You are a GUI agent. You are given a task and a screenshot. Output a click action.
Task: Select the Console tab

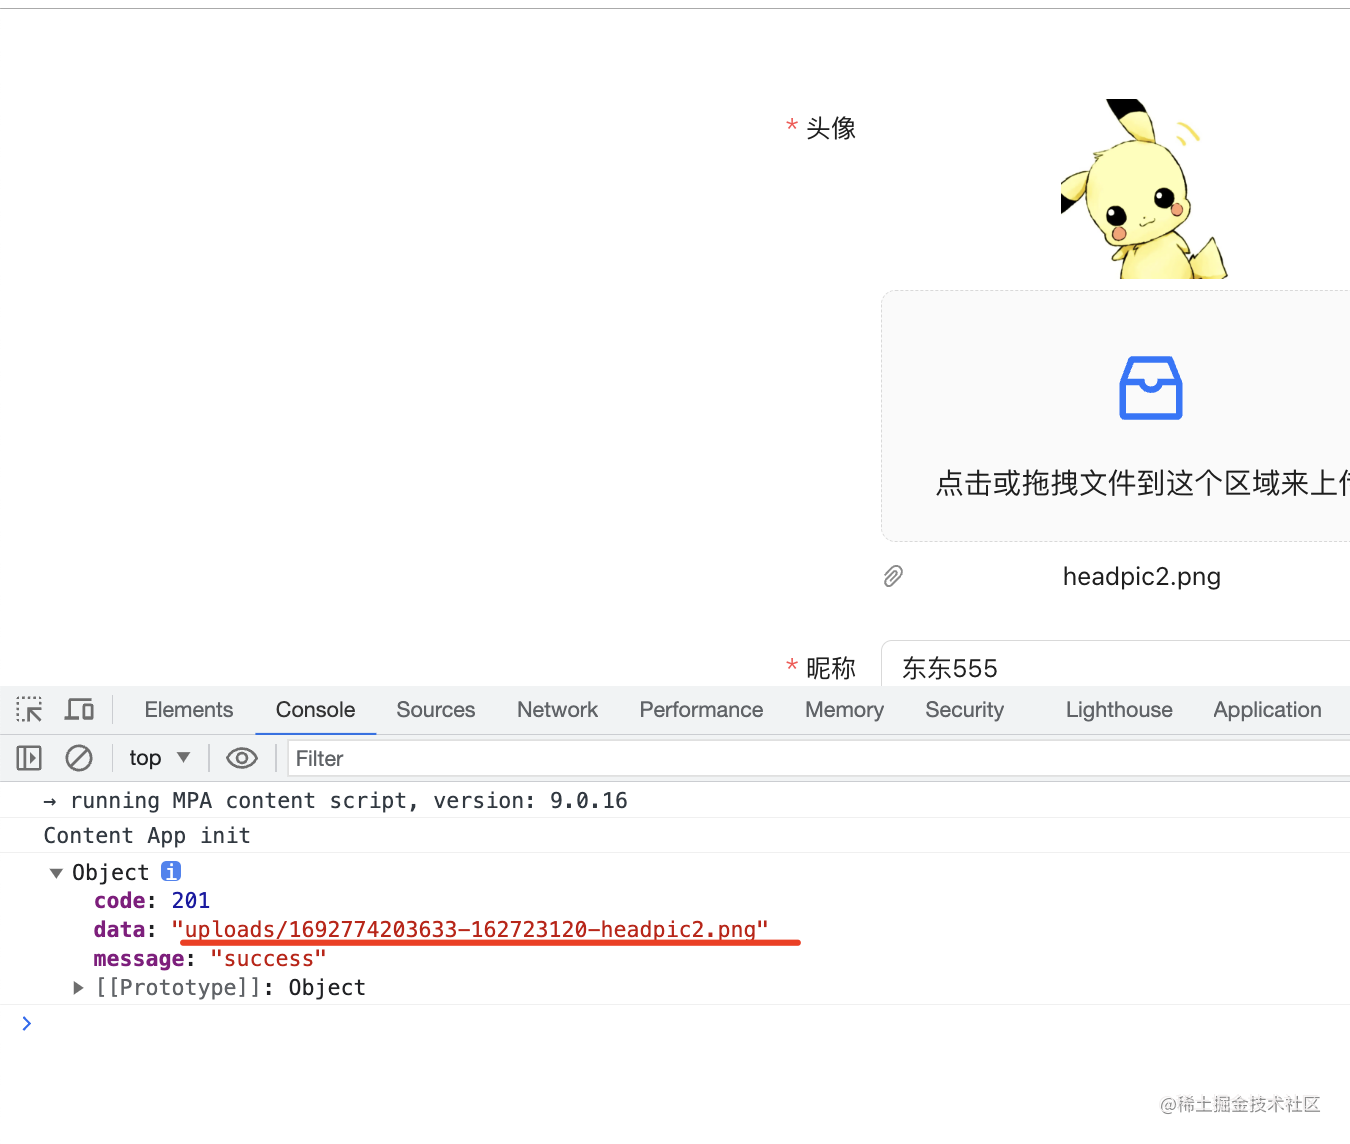point(315,710)
